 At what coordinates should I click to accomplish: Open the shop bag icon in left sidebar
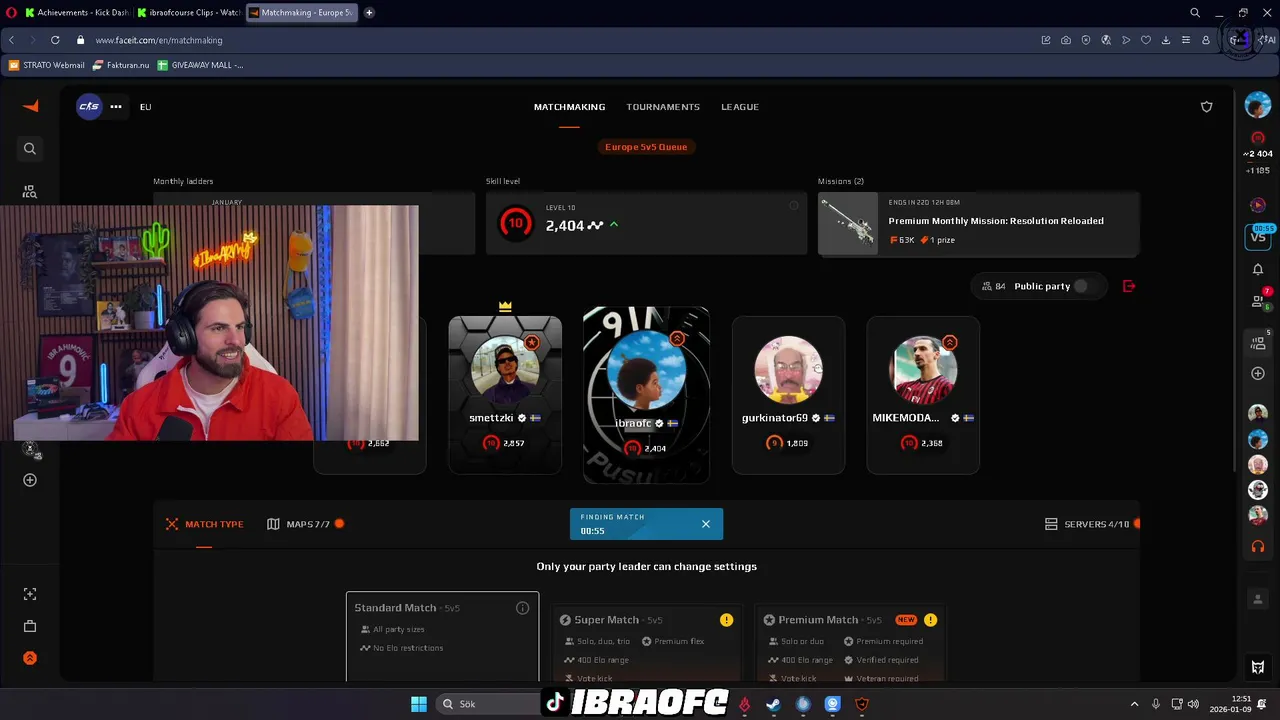pyautogui.click(x=30, y=626)
